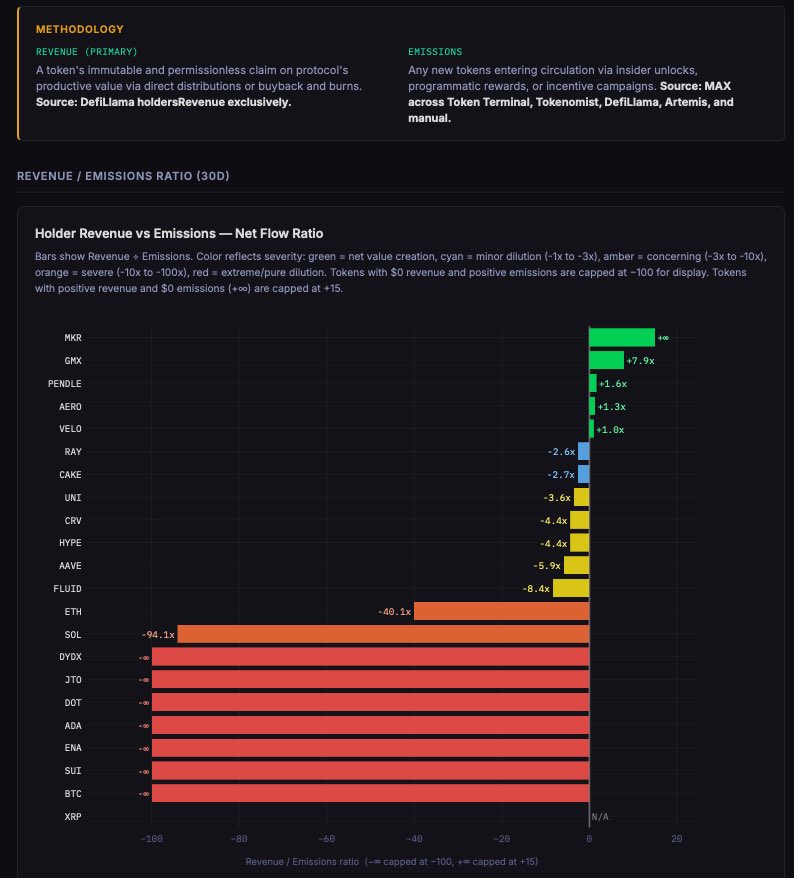
Task: Click the 20 x-axis tick label
Action: coord(676,839)
